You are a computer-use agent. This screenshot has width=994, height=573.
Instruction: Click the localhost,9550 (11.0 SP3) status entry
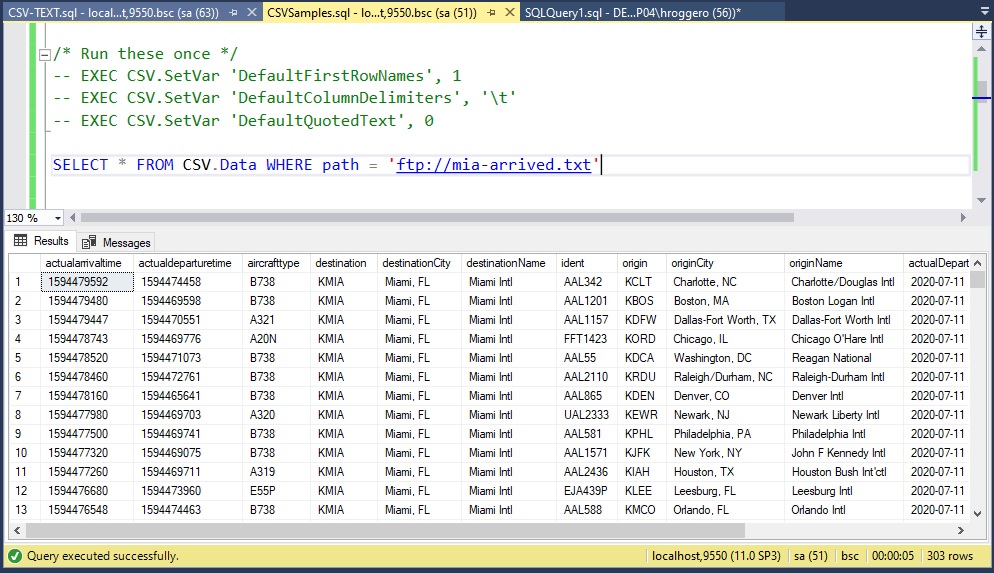coord(716,557)
